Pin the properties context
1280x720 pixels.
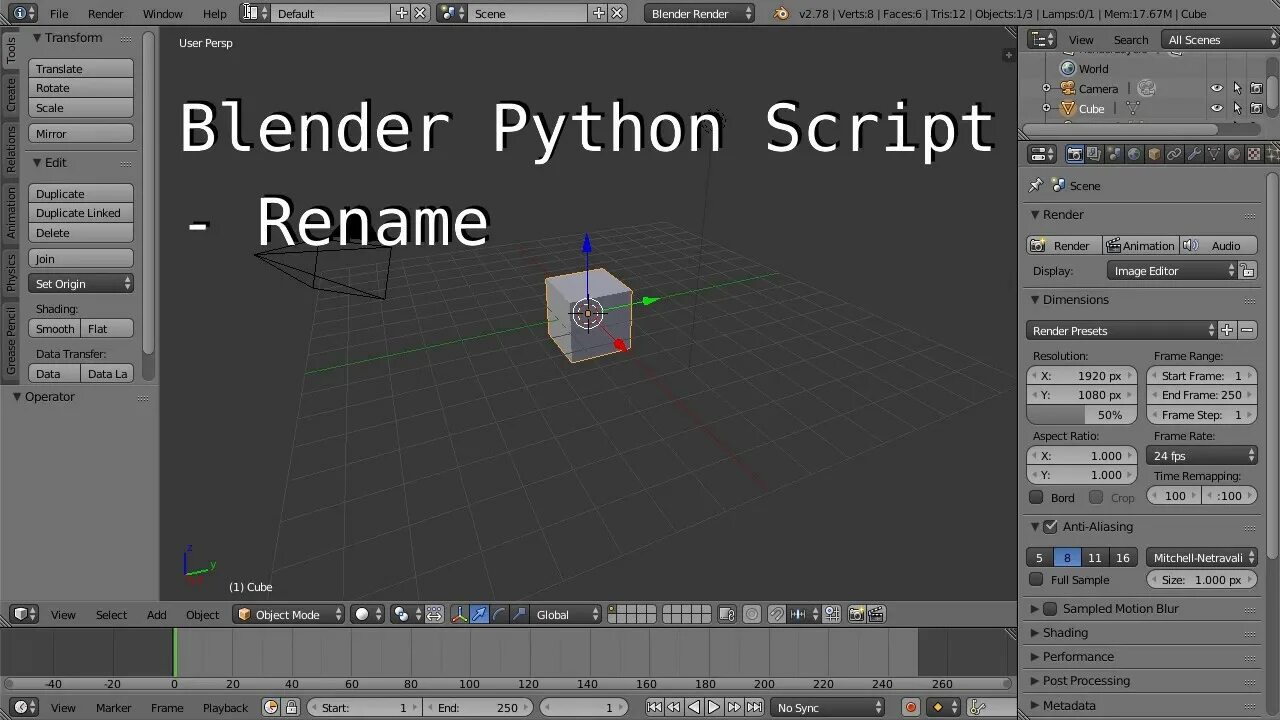[x=1035, y=185]
